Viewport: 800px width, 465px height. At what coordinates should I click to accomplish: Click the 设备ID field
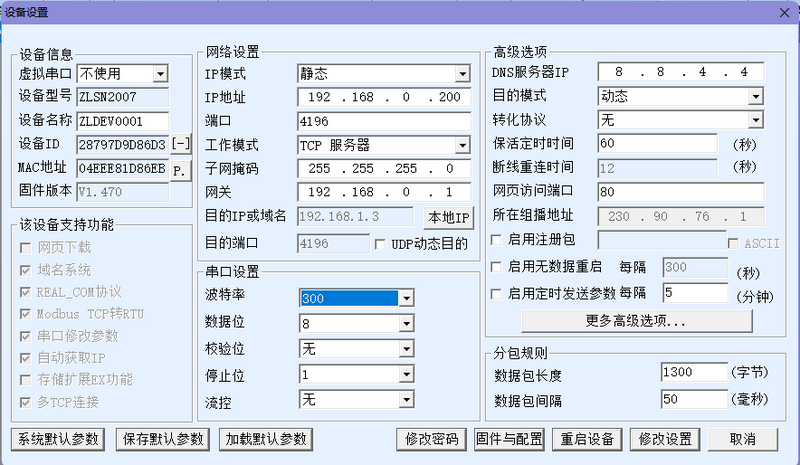[x=122, y=145]
